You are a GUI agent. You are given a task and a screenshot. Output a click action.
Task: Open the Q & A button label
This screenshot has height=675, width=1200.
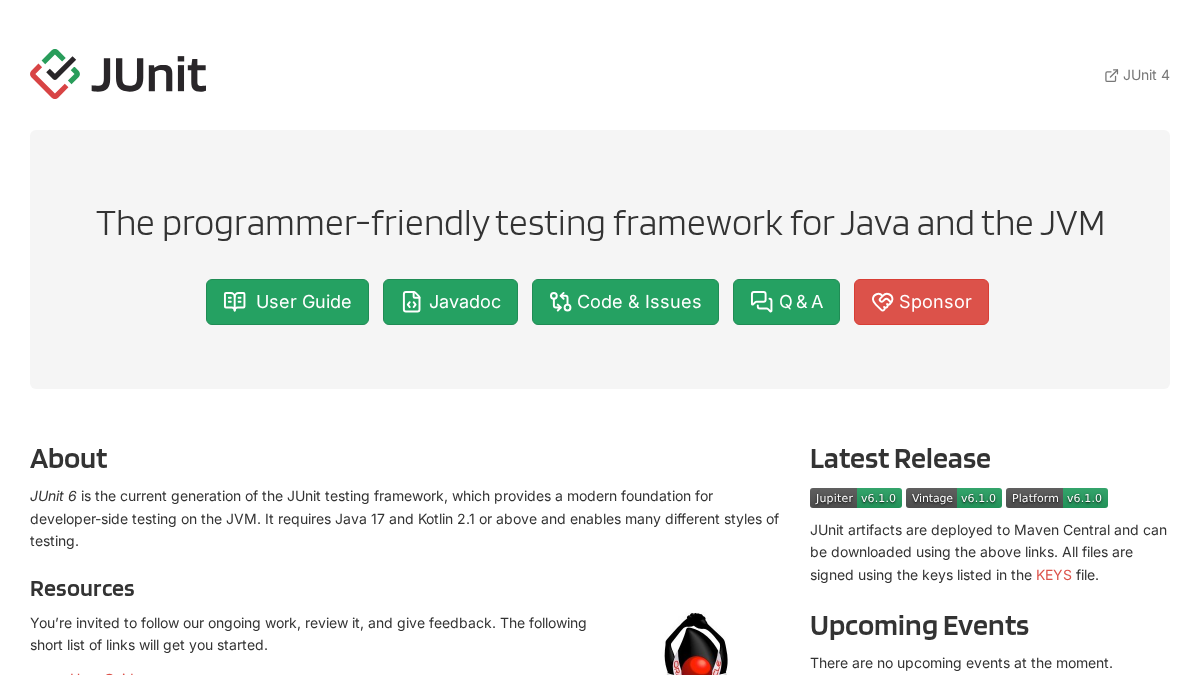click(801, 302)
